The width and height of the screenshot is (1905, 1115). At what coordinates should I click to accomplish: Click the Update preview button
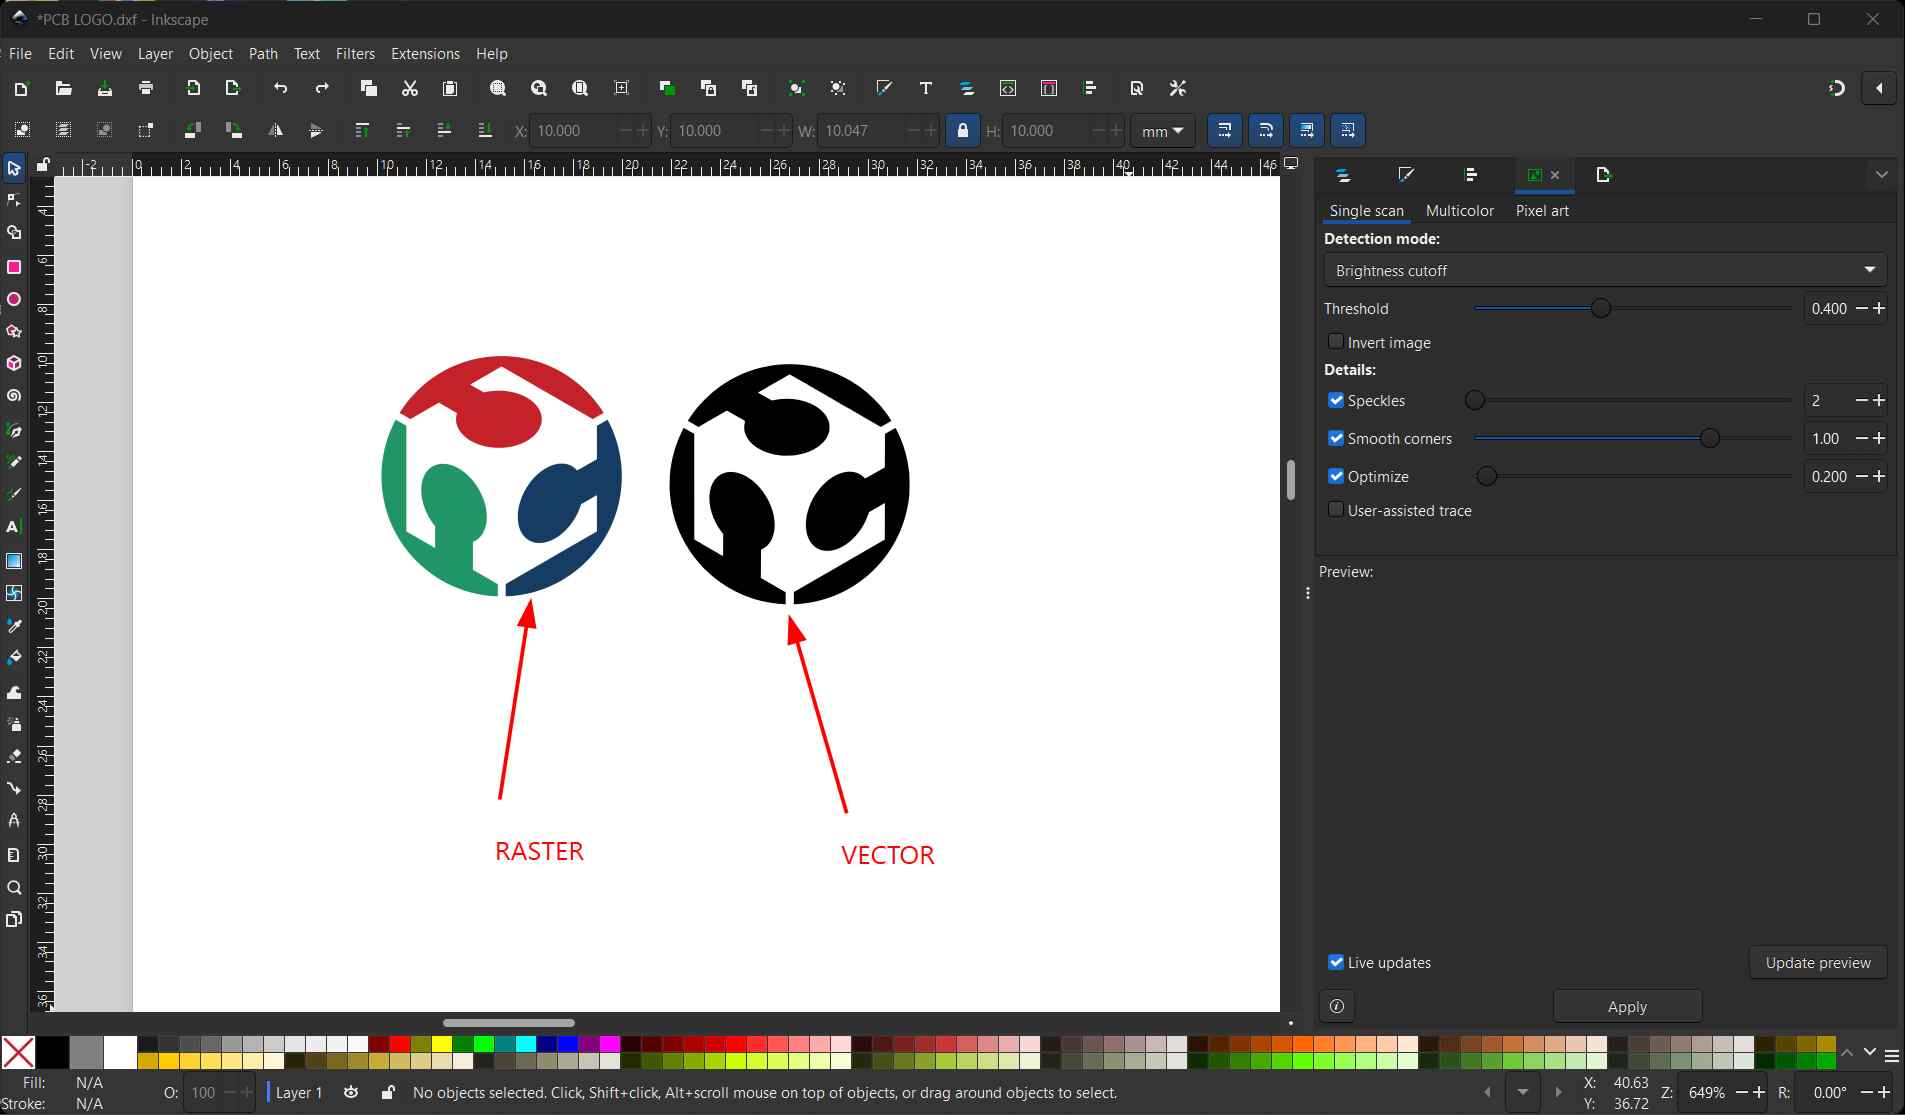(1818, 962)
